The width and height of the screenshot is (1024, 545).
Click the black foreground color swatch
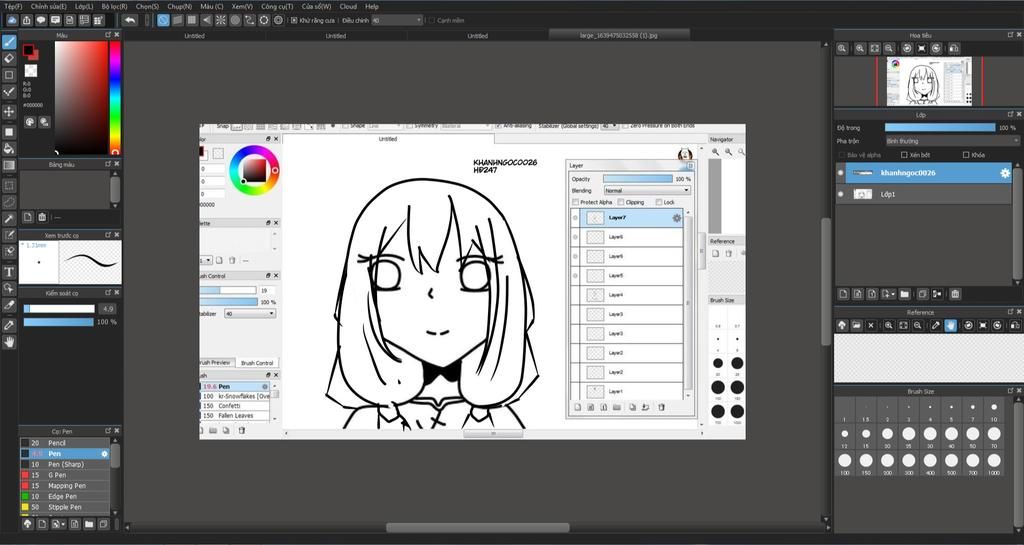[28, 50]
